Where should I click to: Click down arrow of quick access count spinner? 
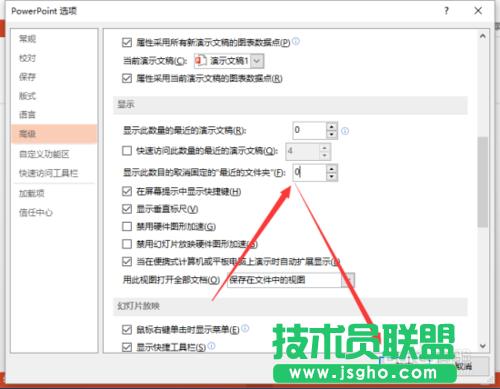325,155
